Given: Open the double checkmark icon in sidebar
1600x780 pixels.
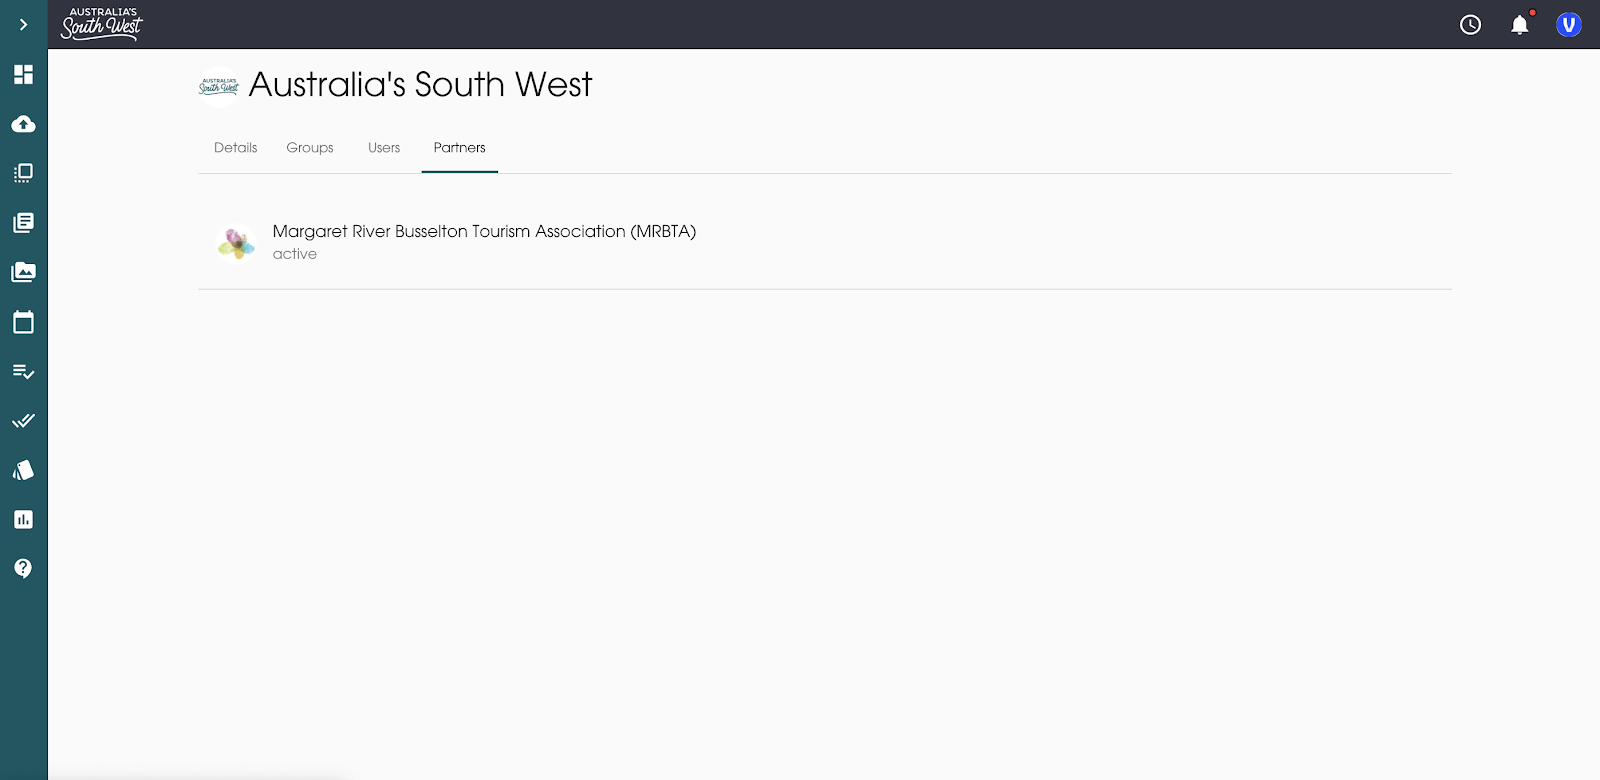Looking at the screenshot, I should pyautogui.click(x=23, y=421).
